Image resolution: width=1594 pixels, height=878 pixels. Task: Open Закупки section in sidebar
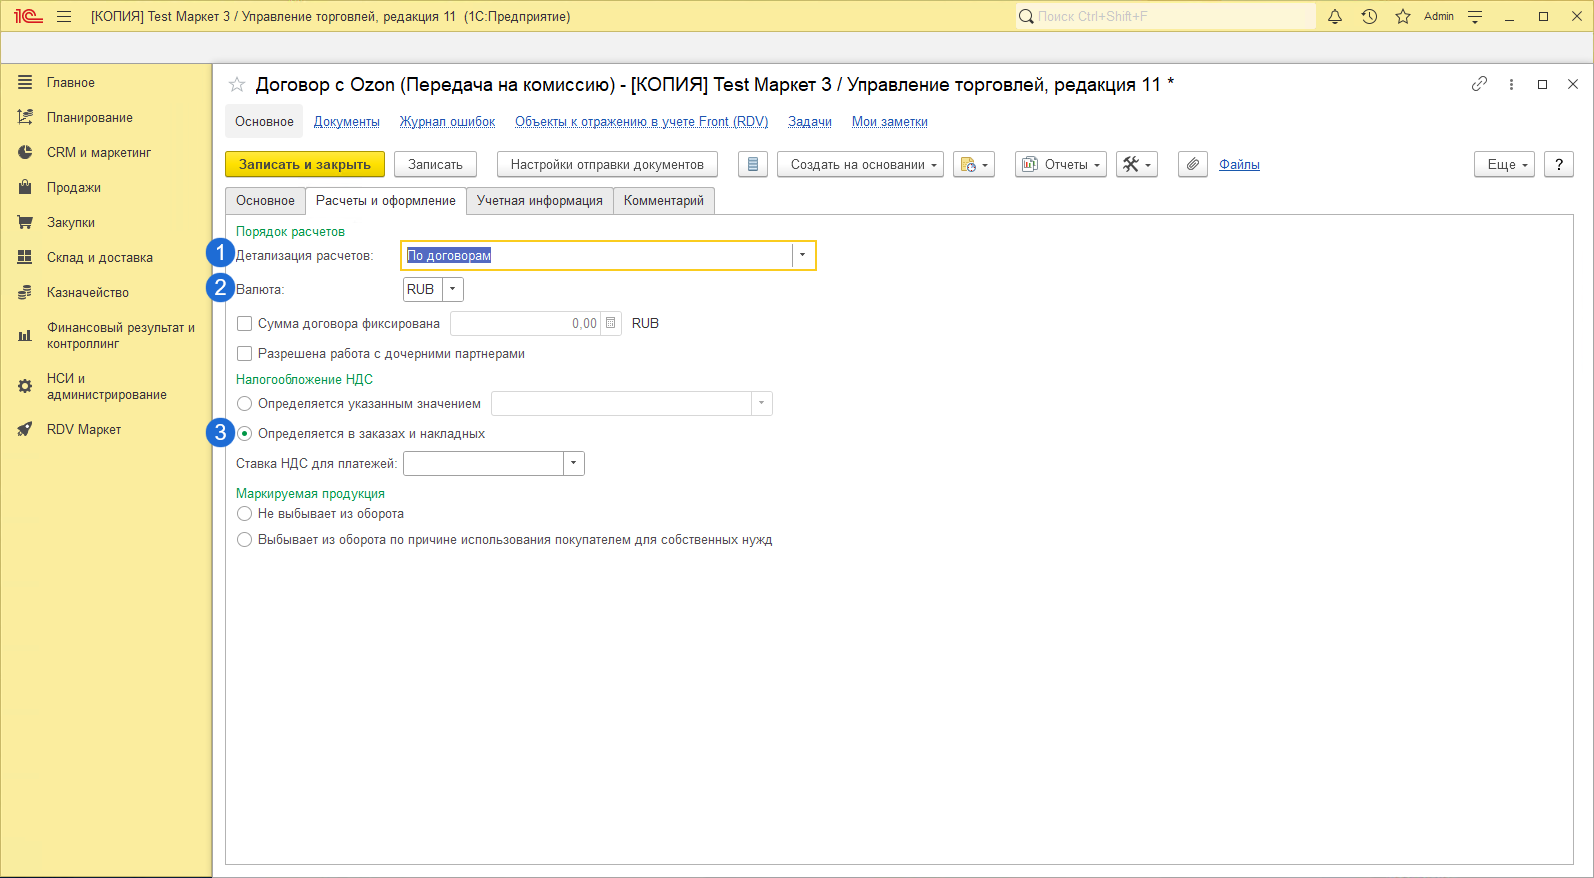106,223
